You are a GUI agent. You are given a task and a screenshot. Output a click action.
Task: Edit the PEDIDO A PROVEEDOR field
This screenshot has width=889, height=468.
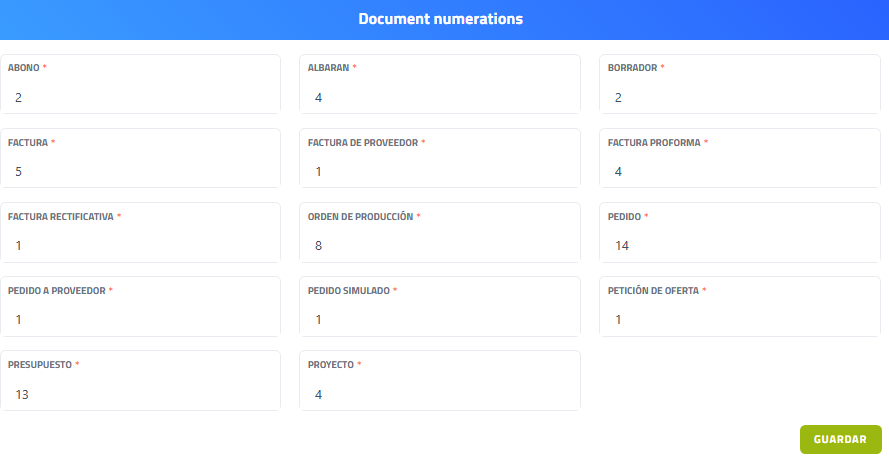click(140, 319)
